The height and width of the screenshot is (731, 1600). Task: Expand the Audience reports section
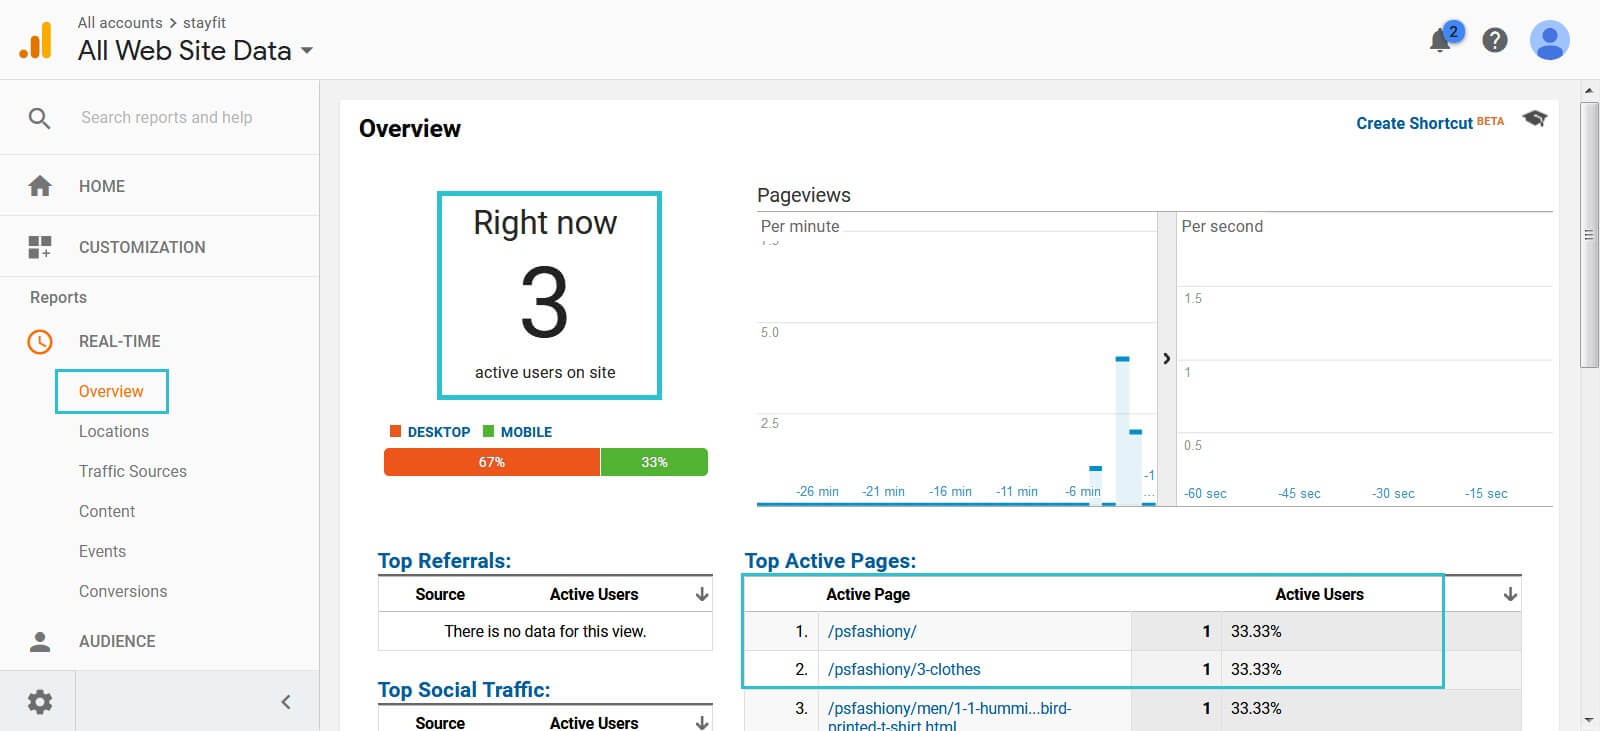point(116,641)
